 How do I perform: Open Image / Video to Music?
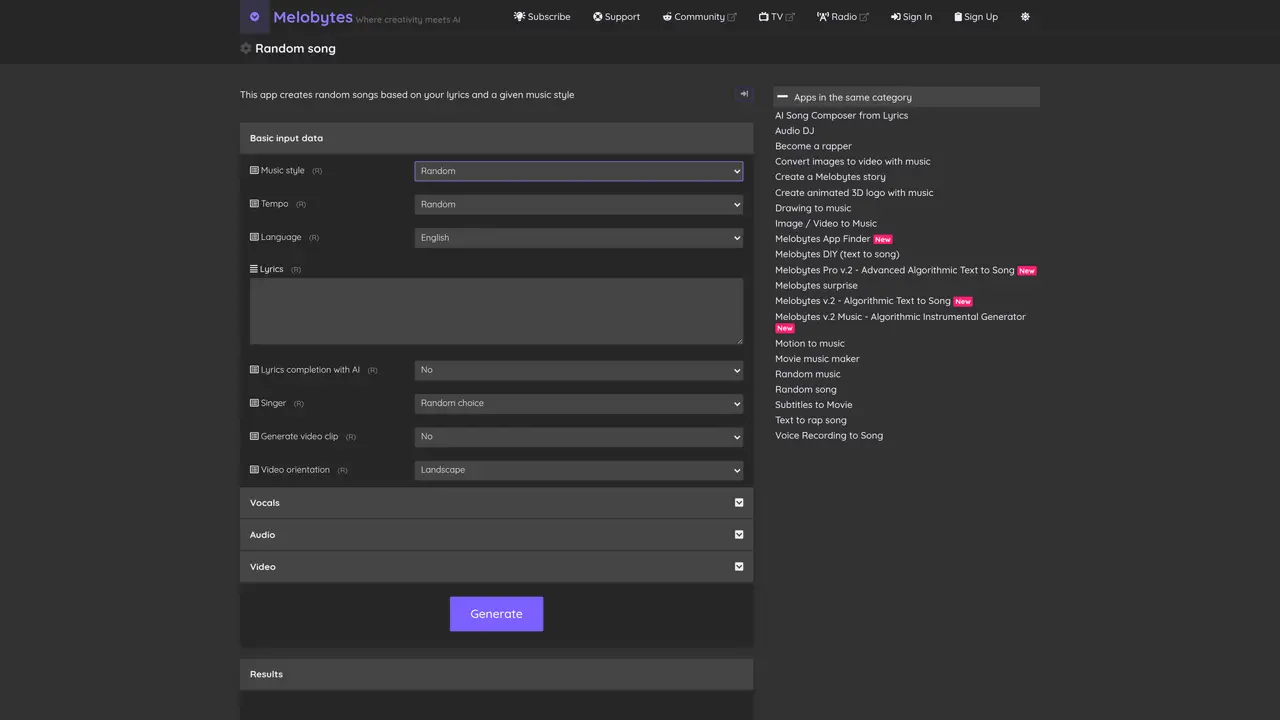(x=826, y=223)
